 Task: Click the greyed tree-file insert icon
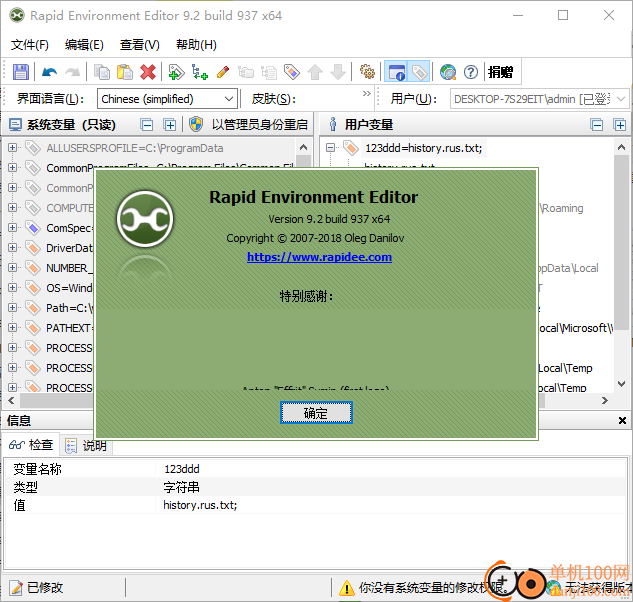click(x=269, y=72)
